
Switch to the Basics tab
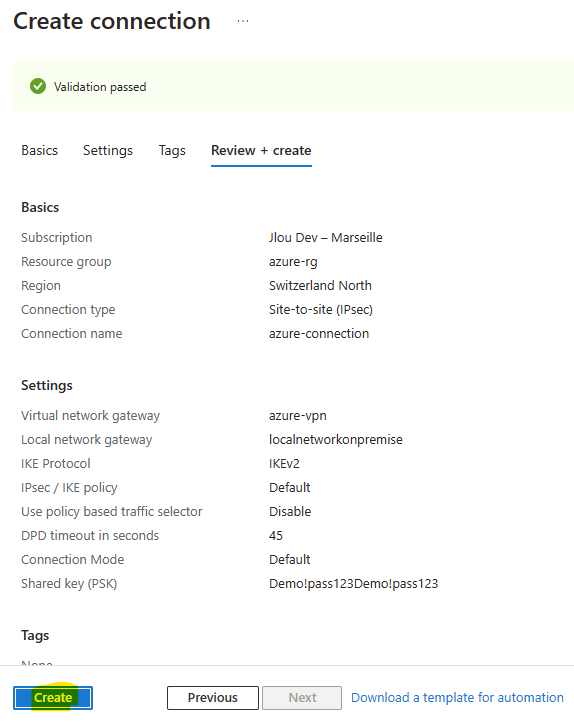[x=40, y=151]
